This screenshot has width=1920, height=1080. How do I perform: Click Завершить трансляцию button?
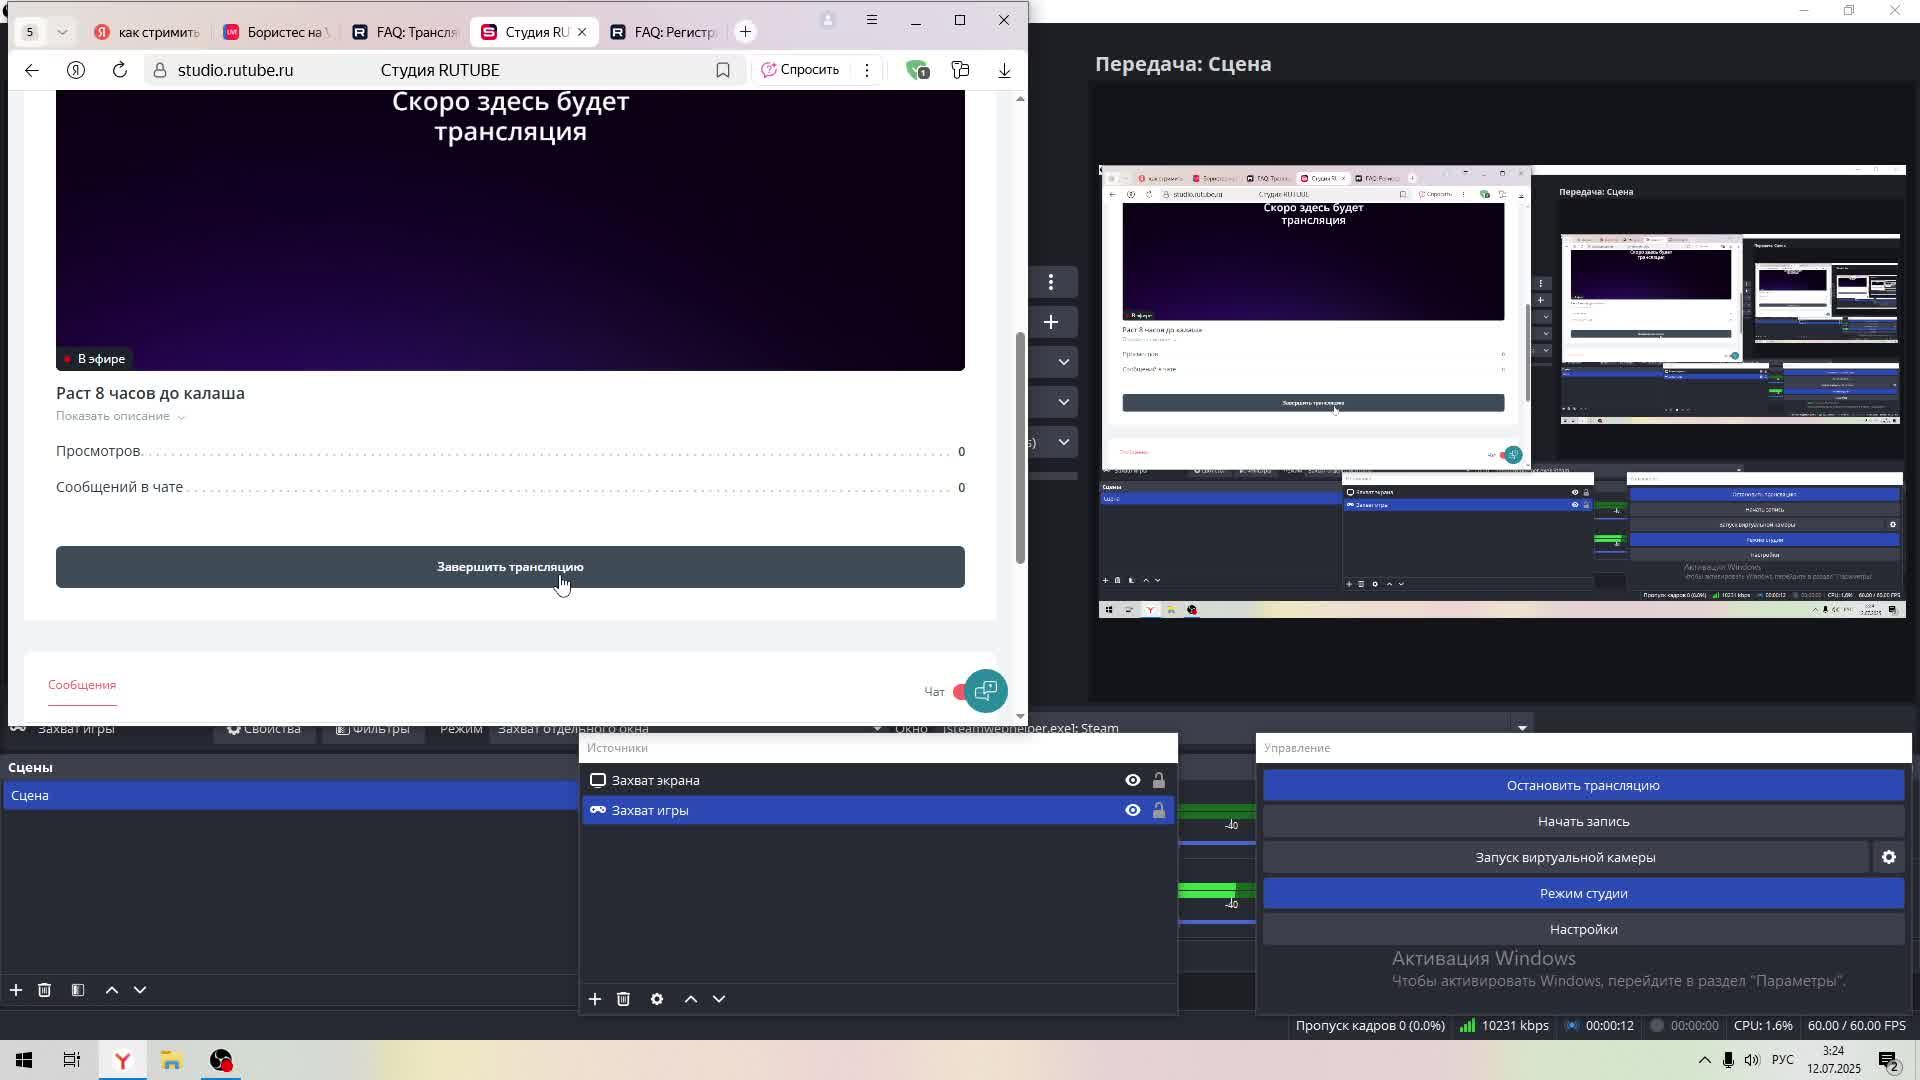coord(510,567)
